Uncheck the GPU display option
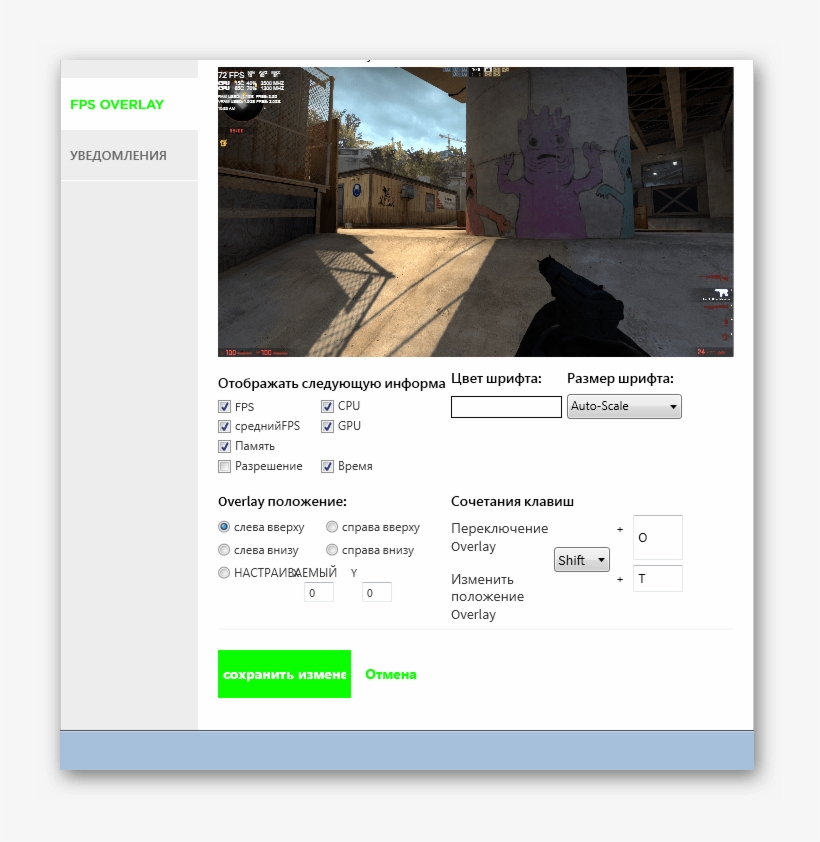The image size is (820, 842). pyautogui.click(x=328, y=426)
